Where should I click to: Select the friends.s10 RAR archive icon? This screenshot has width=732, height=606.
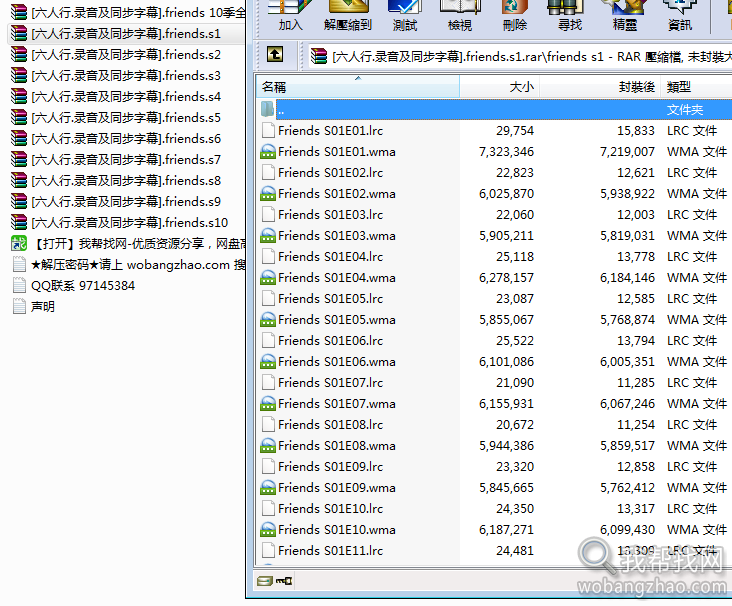(x=19, y=223)
